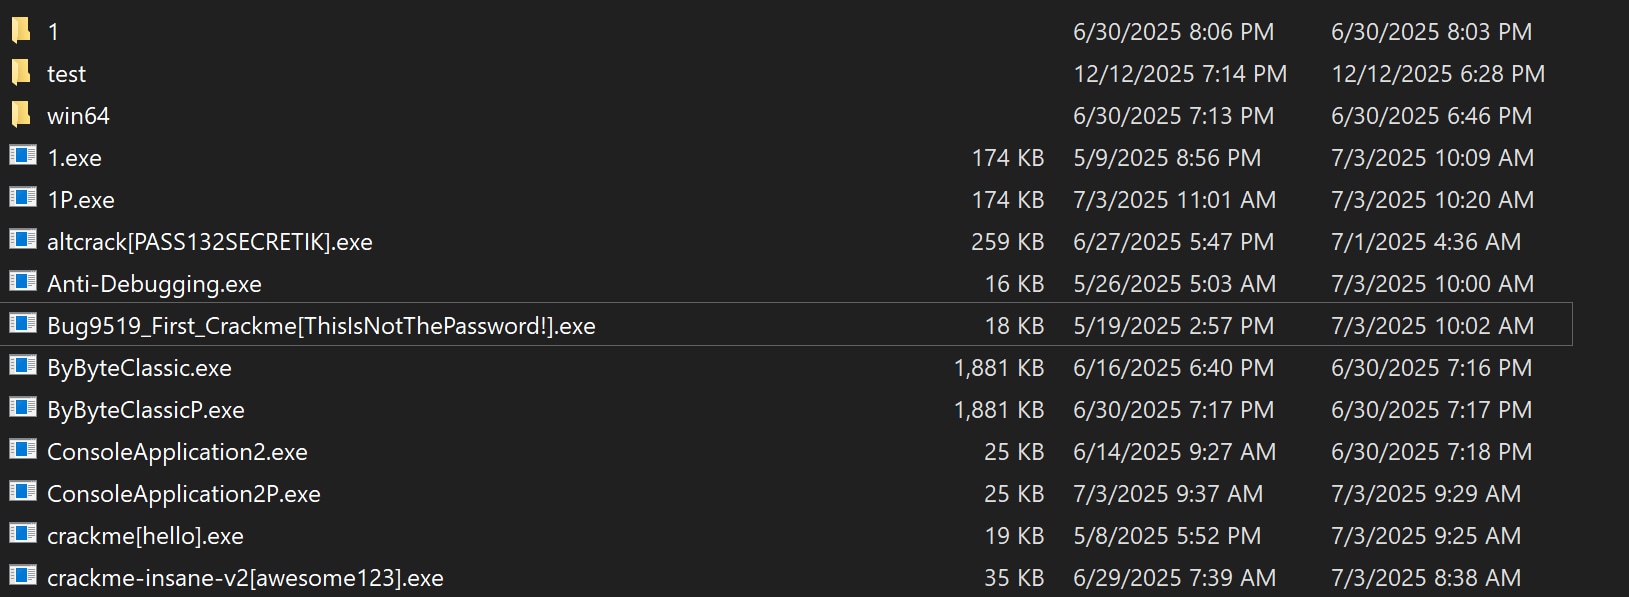
Task: Select the ByByteClassicP.exe file name
Action: [x=146, y=410]
